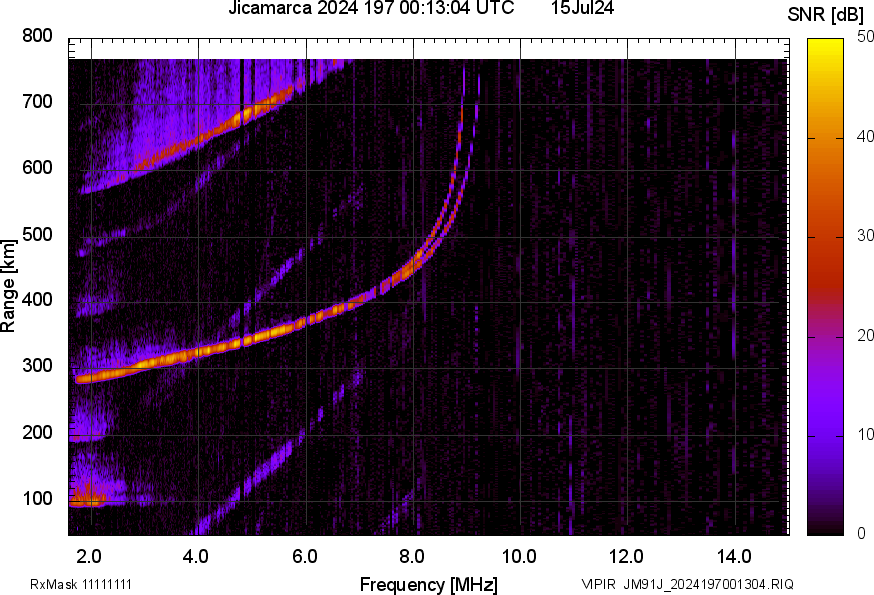Click the '10' colorbar tick label
874x595 pixels.
[865, 434]
